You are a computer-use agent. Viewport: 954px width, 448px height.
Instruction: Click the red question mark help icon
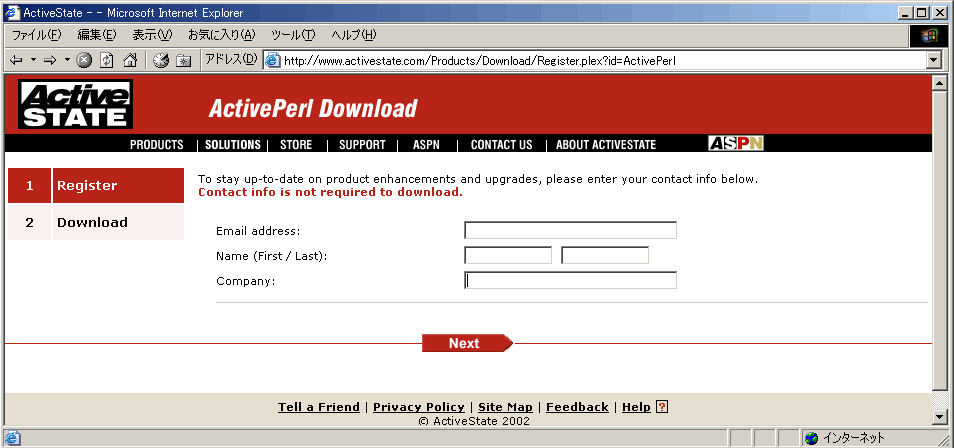663,407
